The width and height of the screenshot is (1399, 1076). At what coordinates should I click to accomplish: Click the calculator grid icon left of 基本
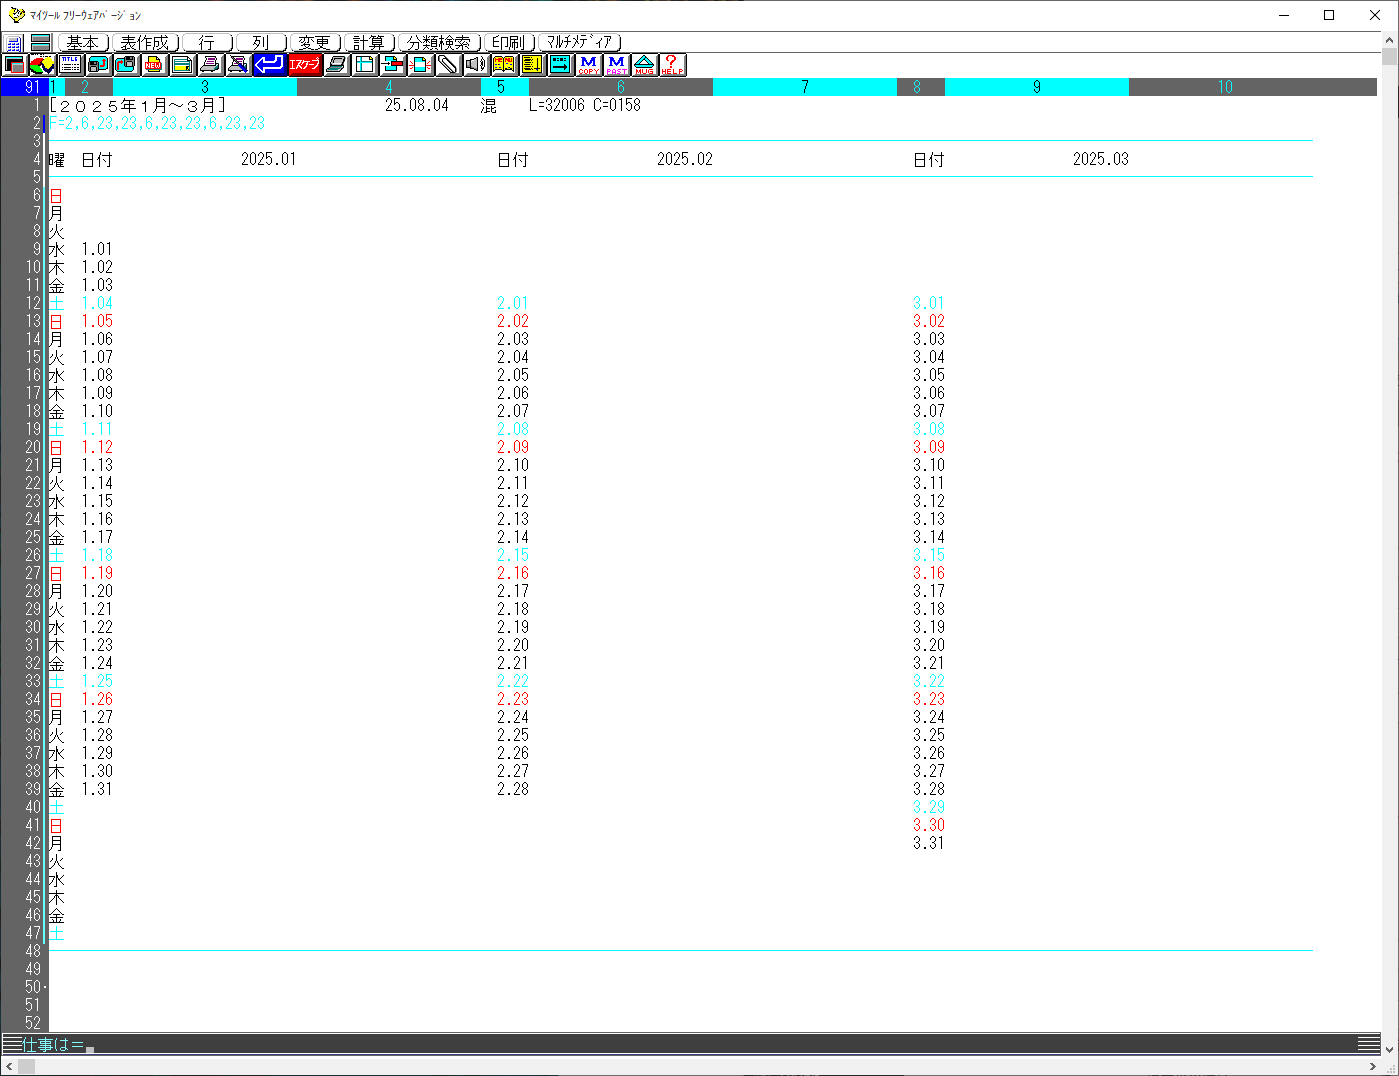tap(14, 43)
